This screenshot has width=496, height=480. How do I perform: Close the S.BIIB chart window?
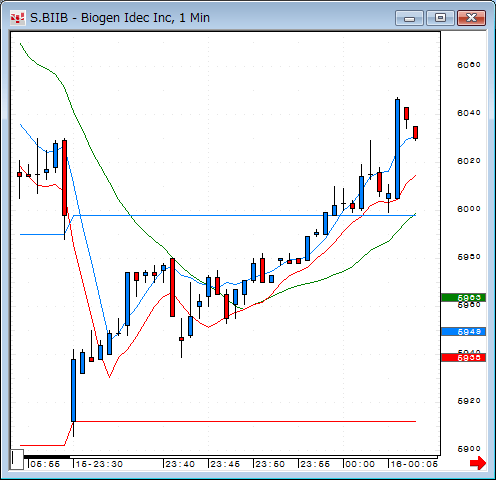[x=471, y=18]
